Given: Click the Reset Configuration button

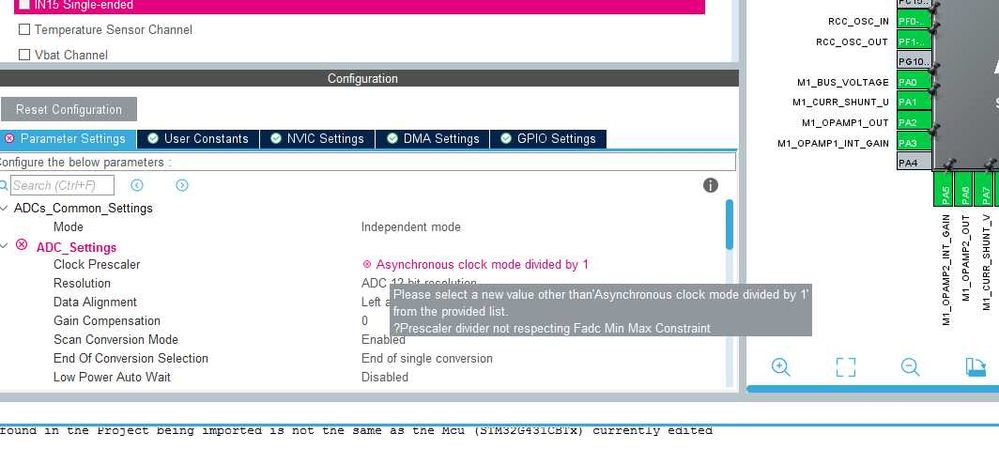Looking at the screenshot, I should pos(69,109).
